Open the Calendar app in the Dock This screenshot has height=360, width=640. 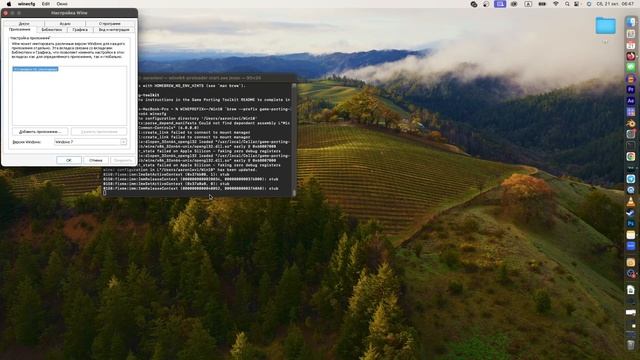631,45
